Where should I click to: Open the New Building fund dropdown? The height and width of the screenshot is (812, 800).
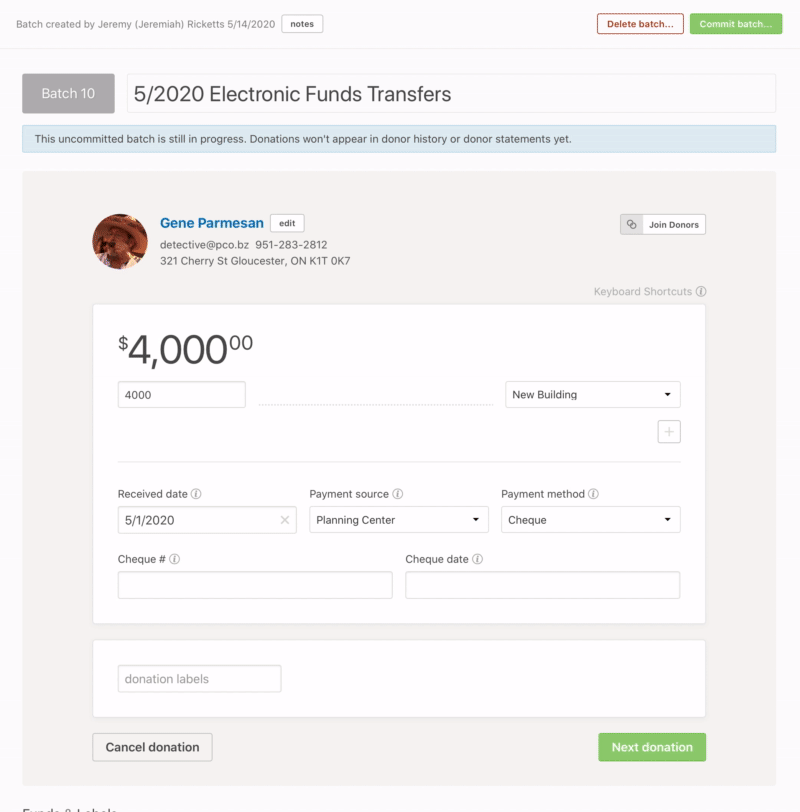point(593,395)
